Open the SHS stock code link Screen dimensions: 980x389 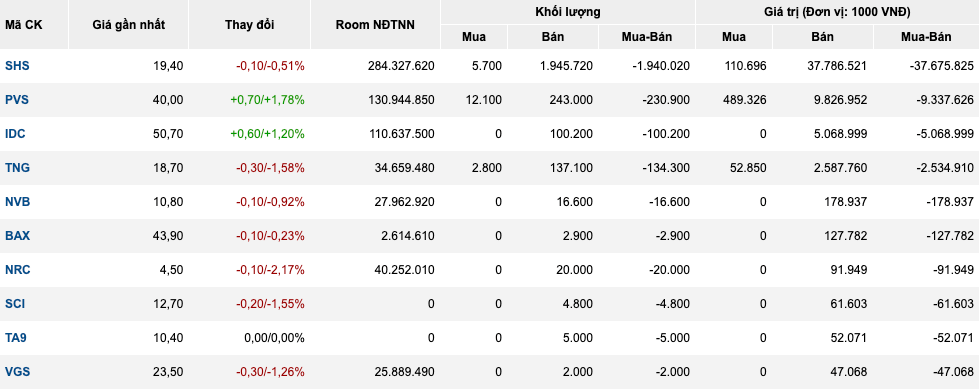(x=17, y=66)
